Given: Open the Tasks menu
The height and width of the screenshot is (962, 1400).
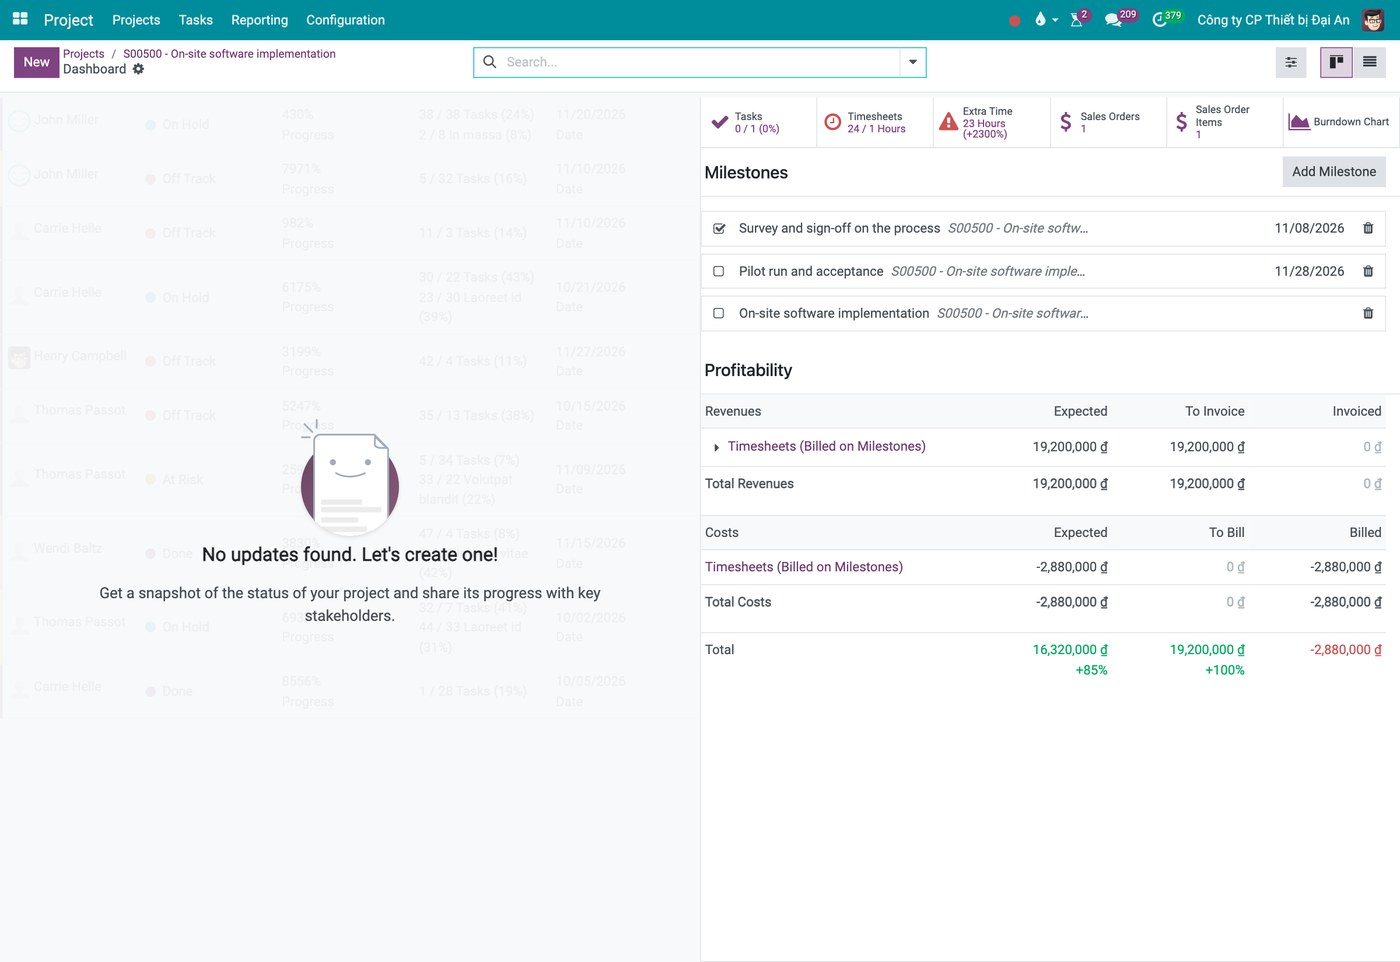Looking at the screenshot, I should point(196,20).
